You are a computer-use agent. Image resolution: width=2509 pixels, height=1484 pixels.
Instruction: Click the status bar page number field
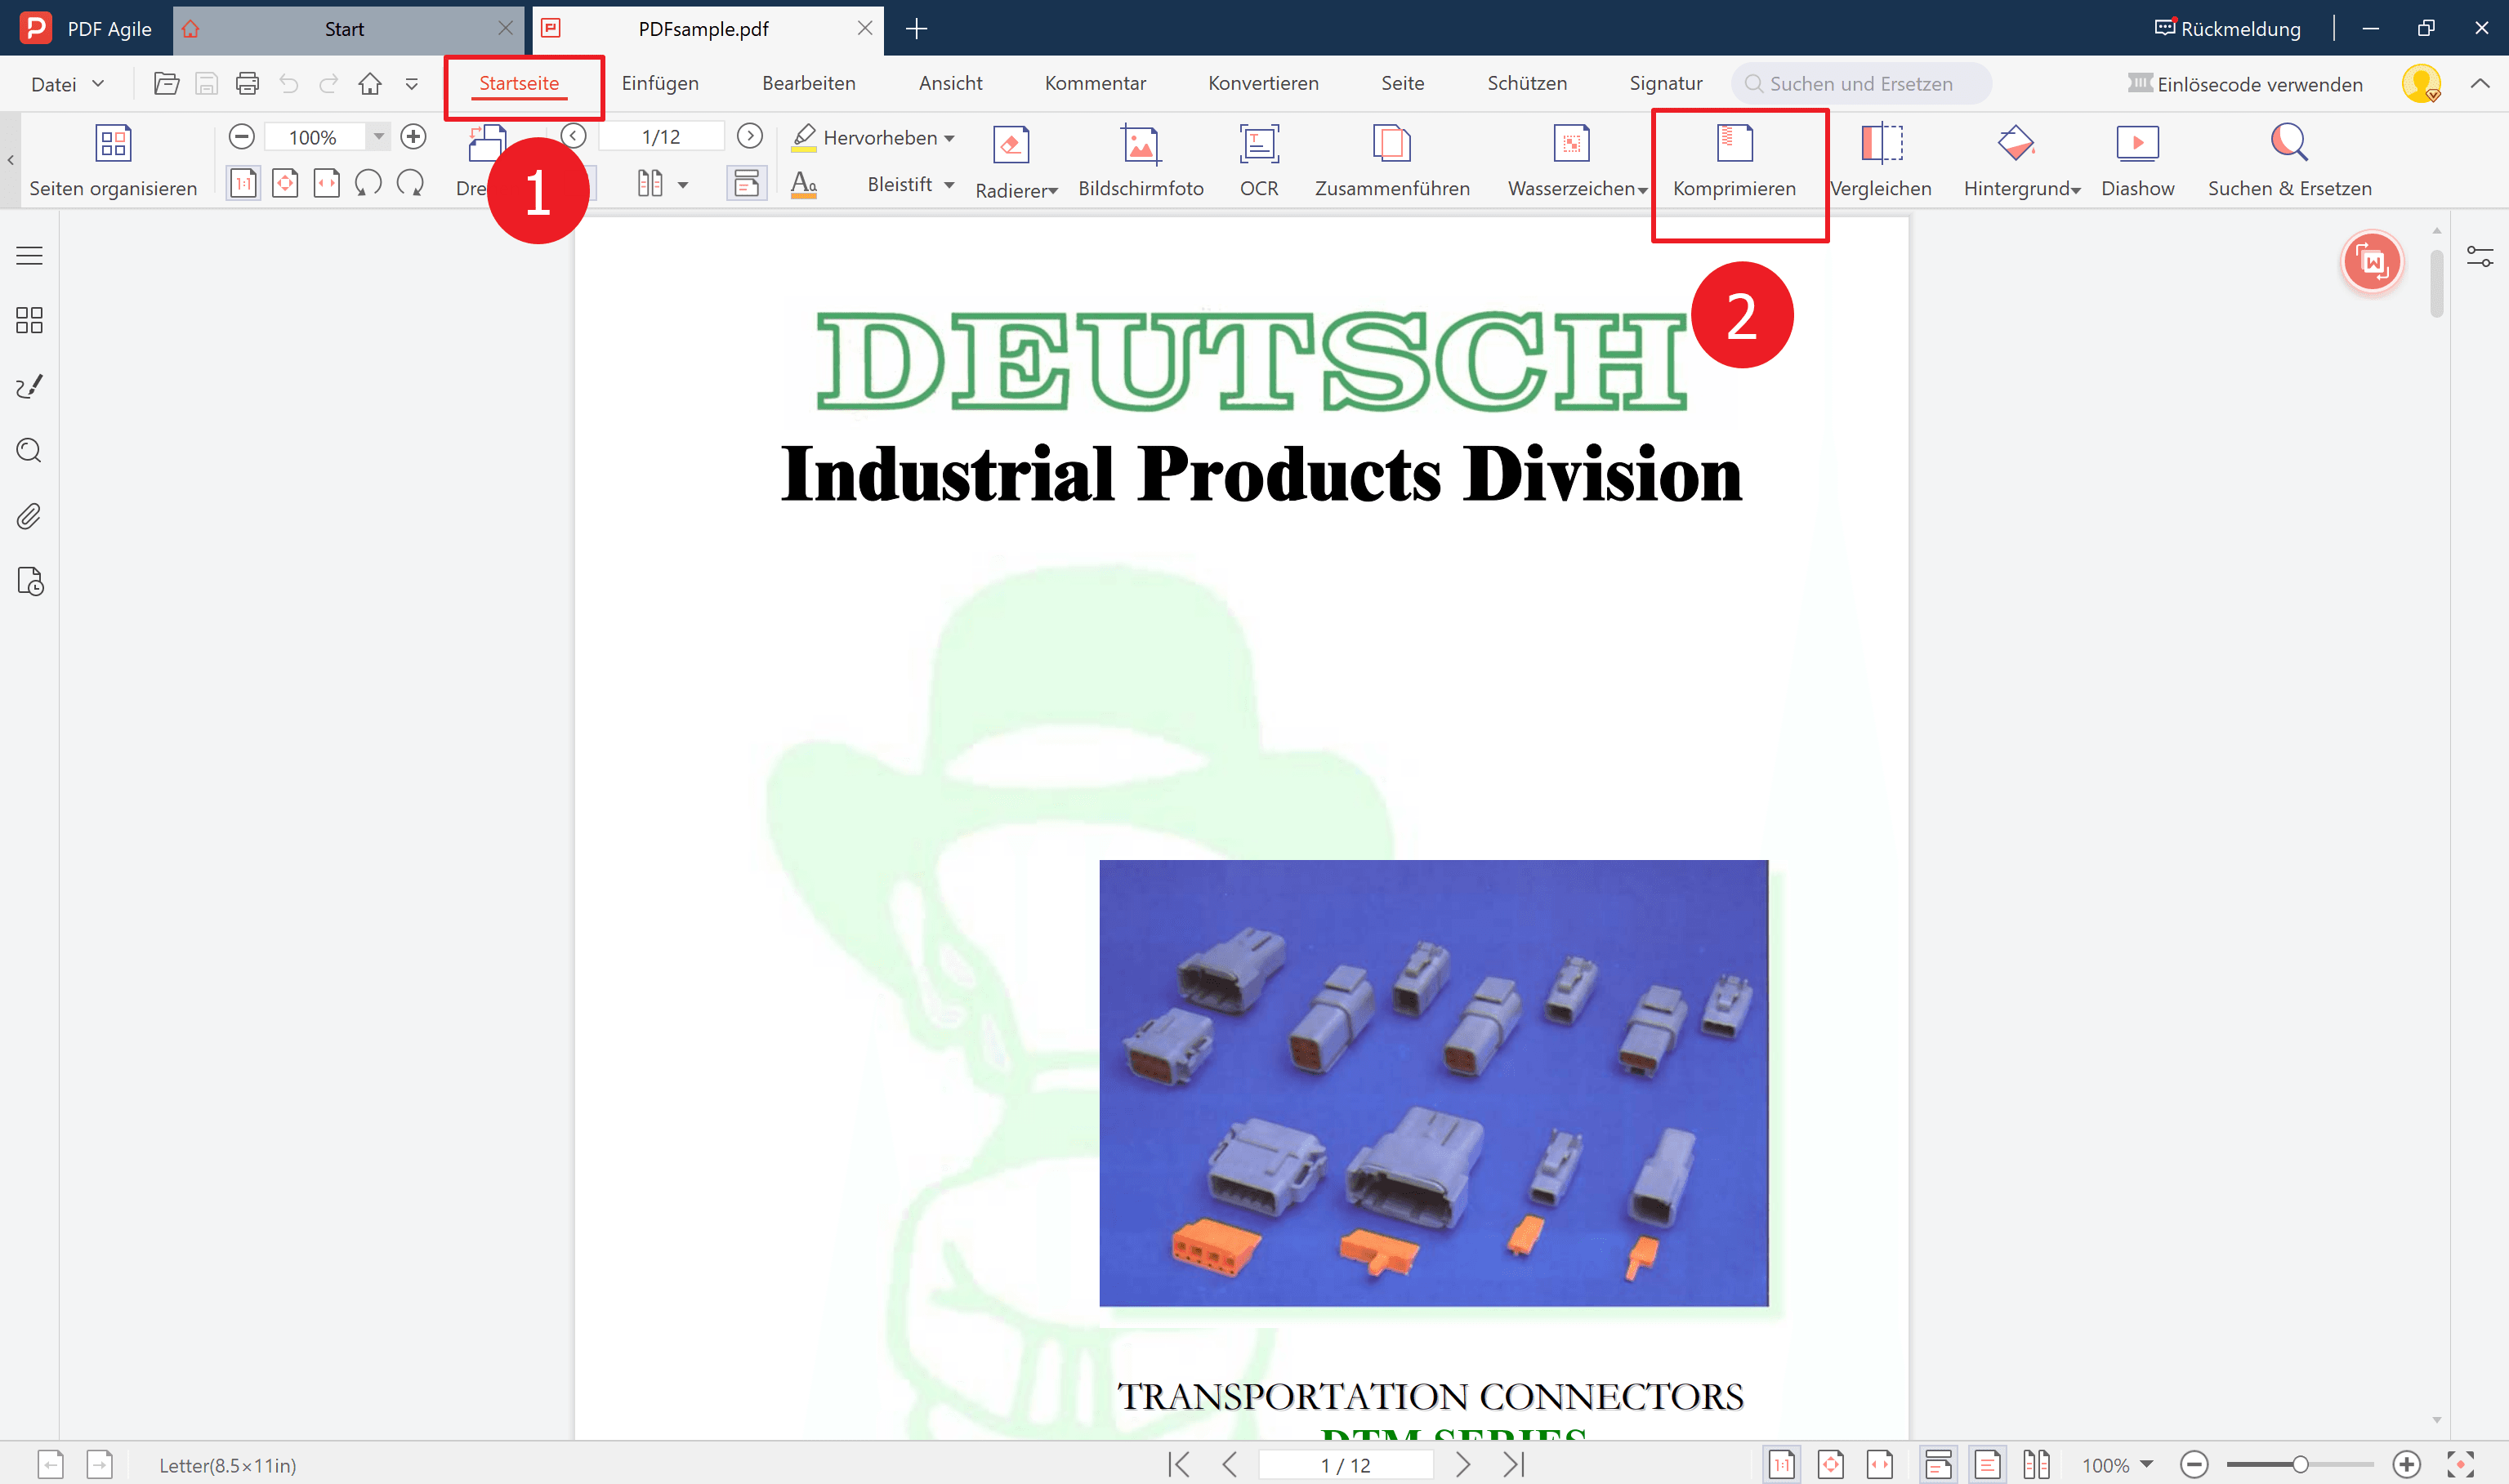(x=1345, y=1465)
